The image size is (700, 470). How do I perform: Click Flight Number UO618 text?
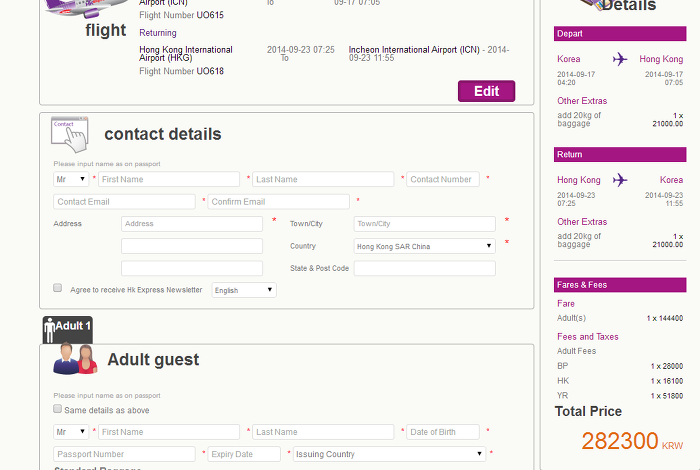click(181, 71)
